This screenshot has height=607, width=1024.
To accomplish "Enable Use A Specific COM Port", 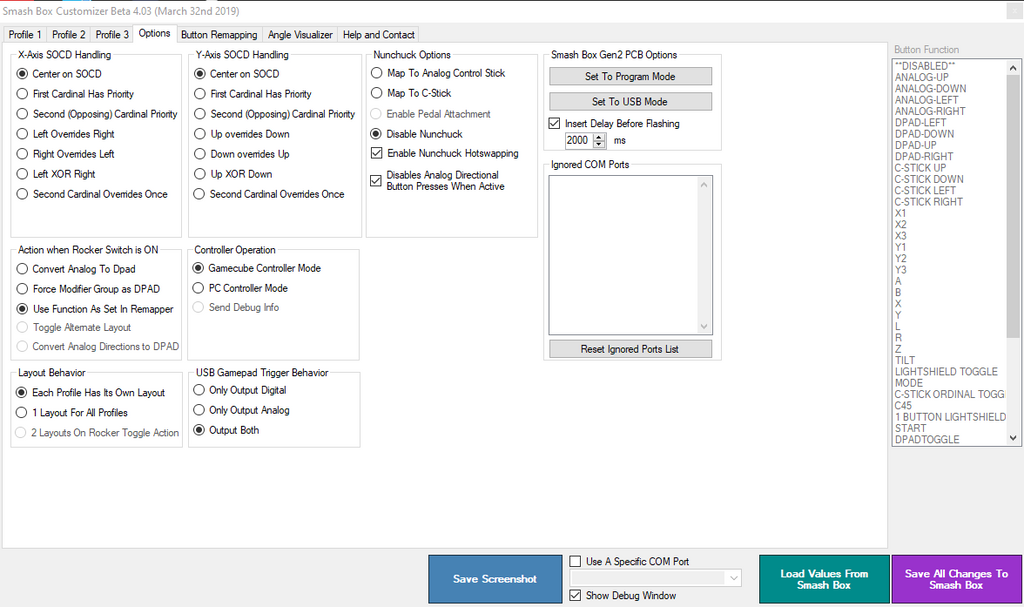I will (575, 562).
